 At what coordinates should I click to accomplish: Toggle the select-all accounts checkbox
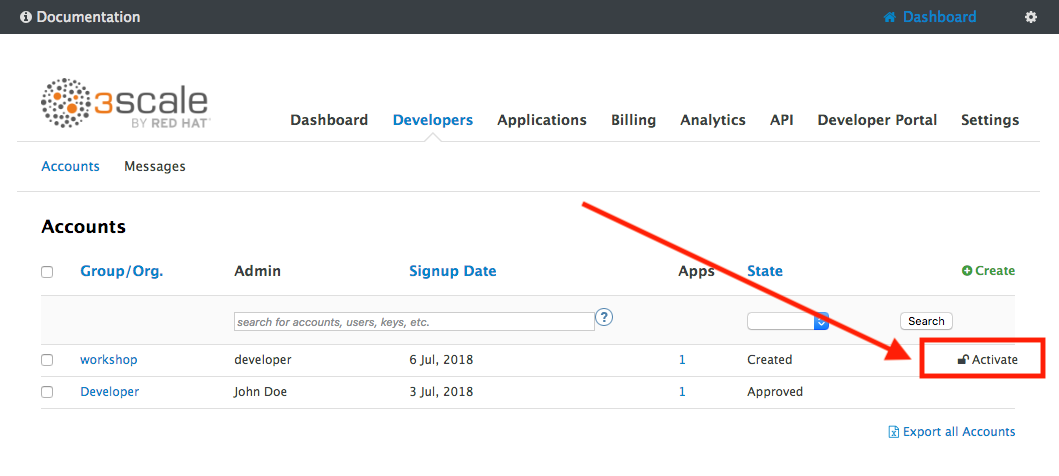[x=47, y=271]
